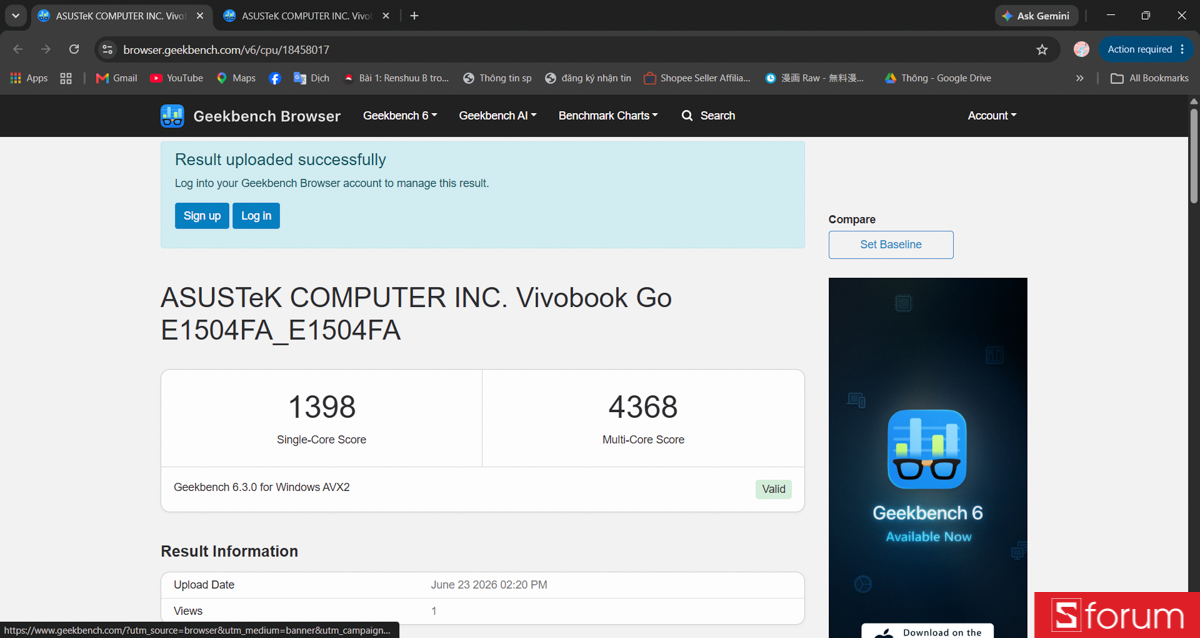Open the Facebook bookmark icon

[x=275, y=78]
